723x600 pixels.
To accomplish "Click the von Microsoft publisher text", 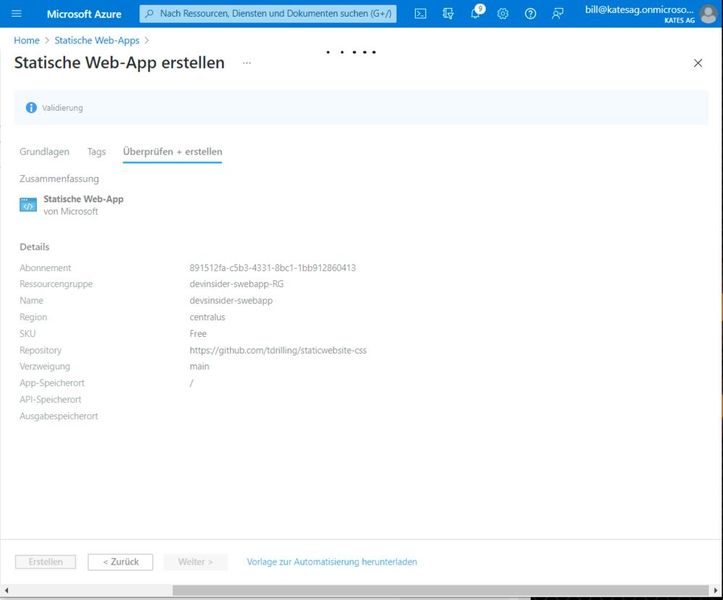I will 71,212.
